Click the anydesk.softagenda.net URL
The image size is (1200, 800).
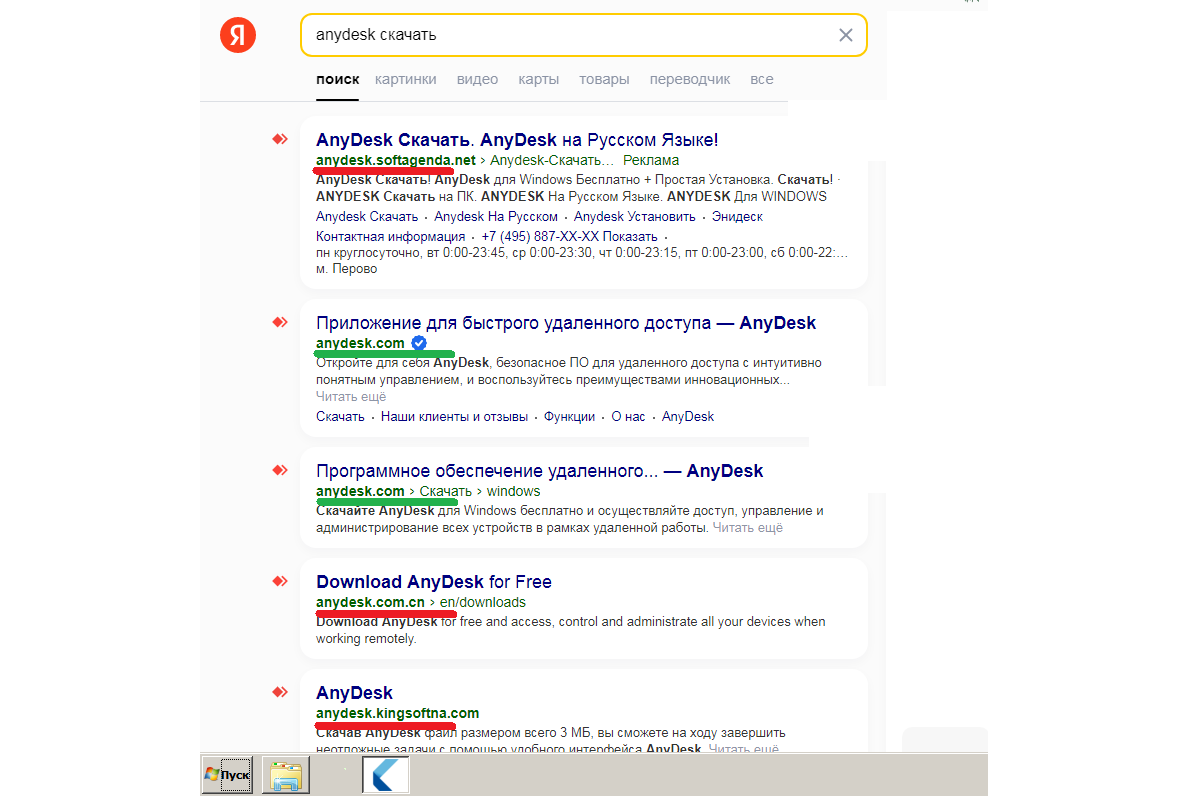(396, 160)
